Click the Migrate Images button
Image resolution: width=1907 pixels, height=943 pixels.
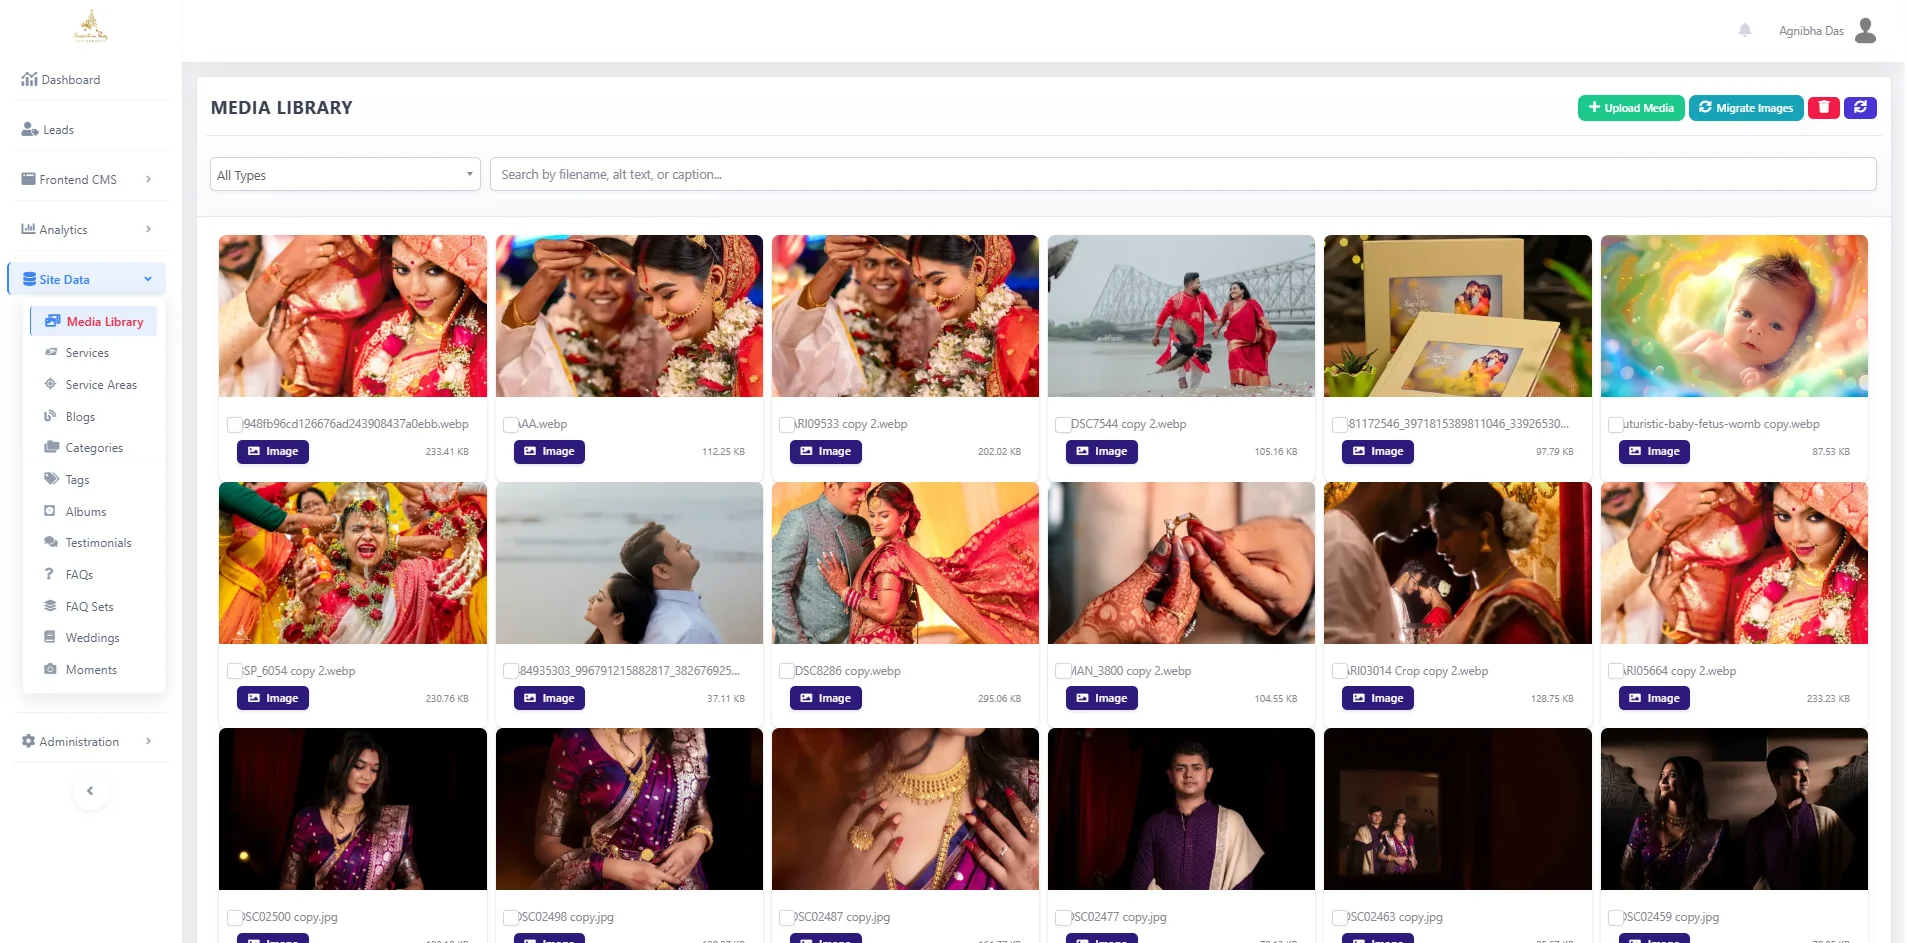tap(1745, 108)
